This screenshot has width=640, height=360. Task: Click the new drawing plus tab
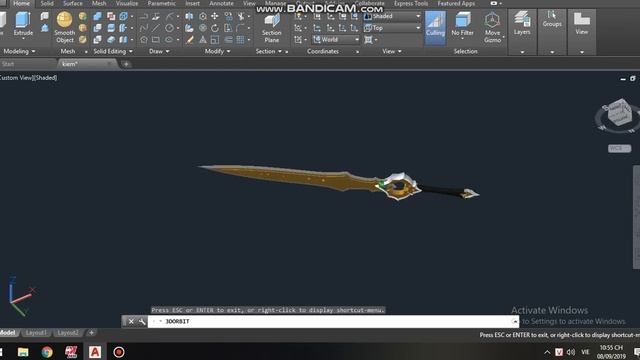pyautogui.click(x=126, y=64)
